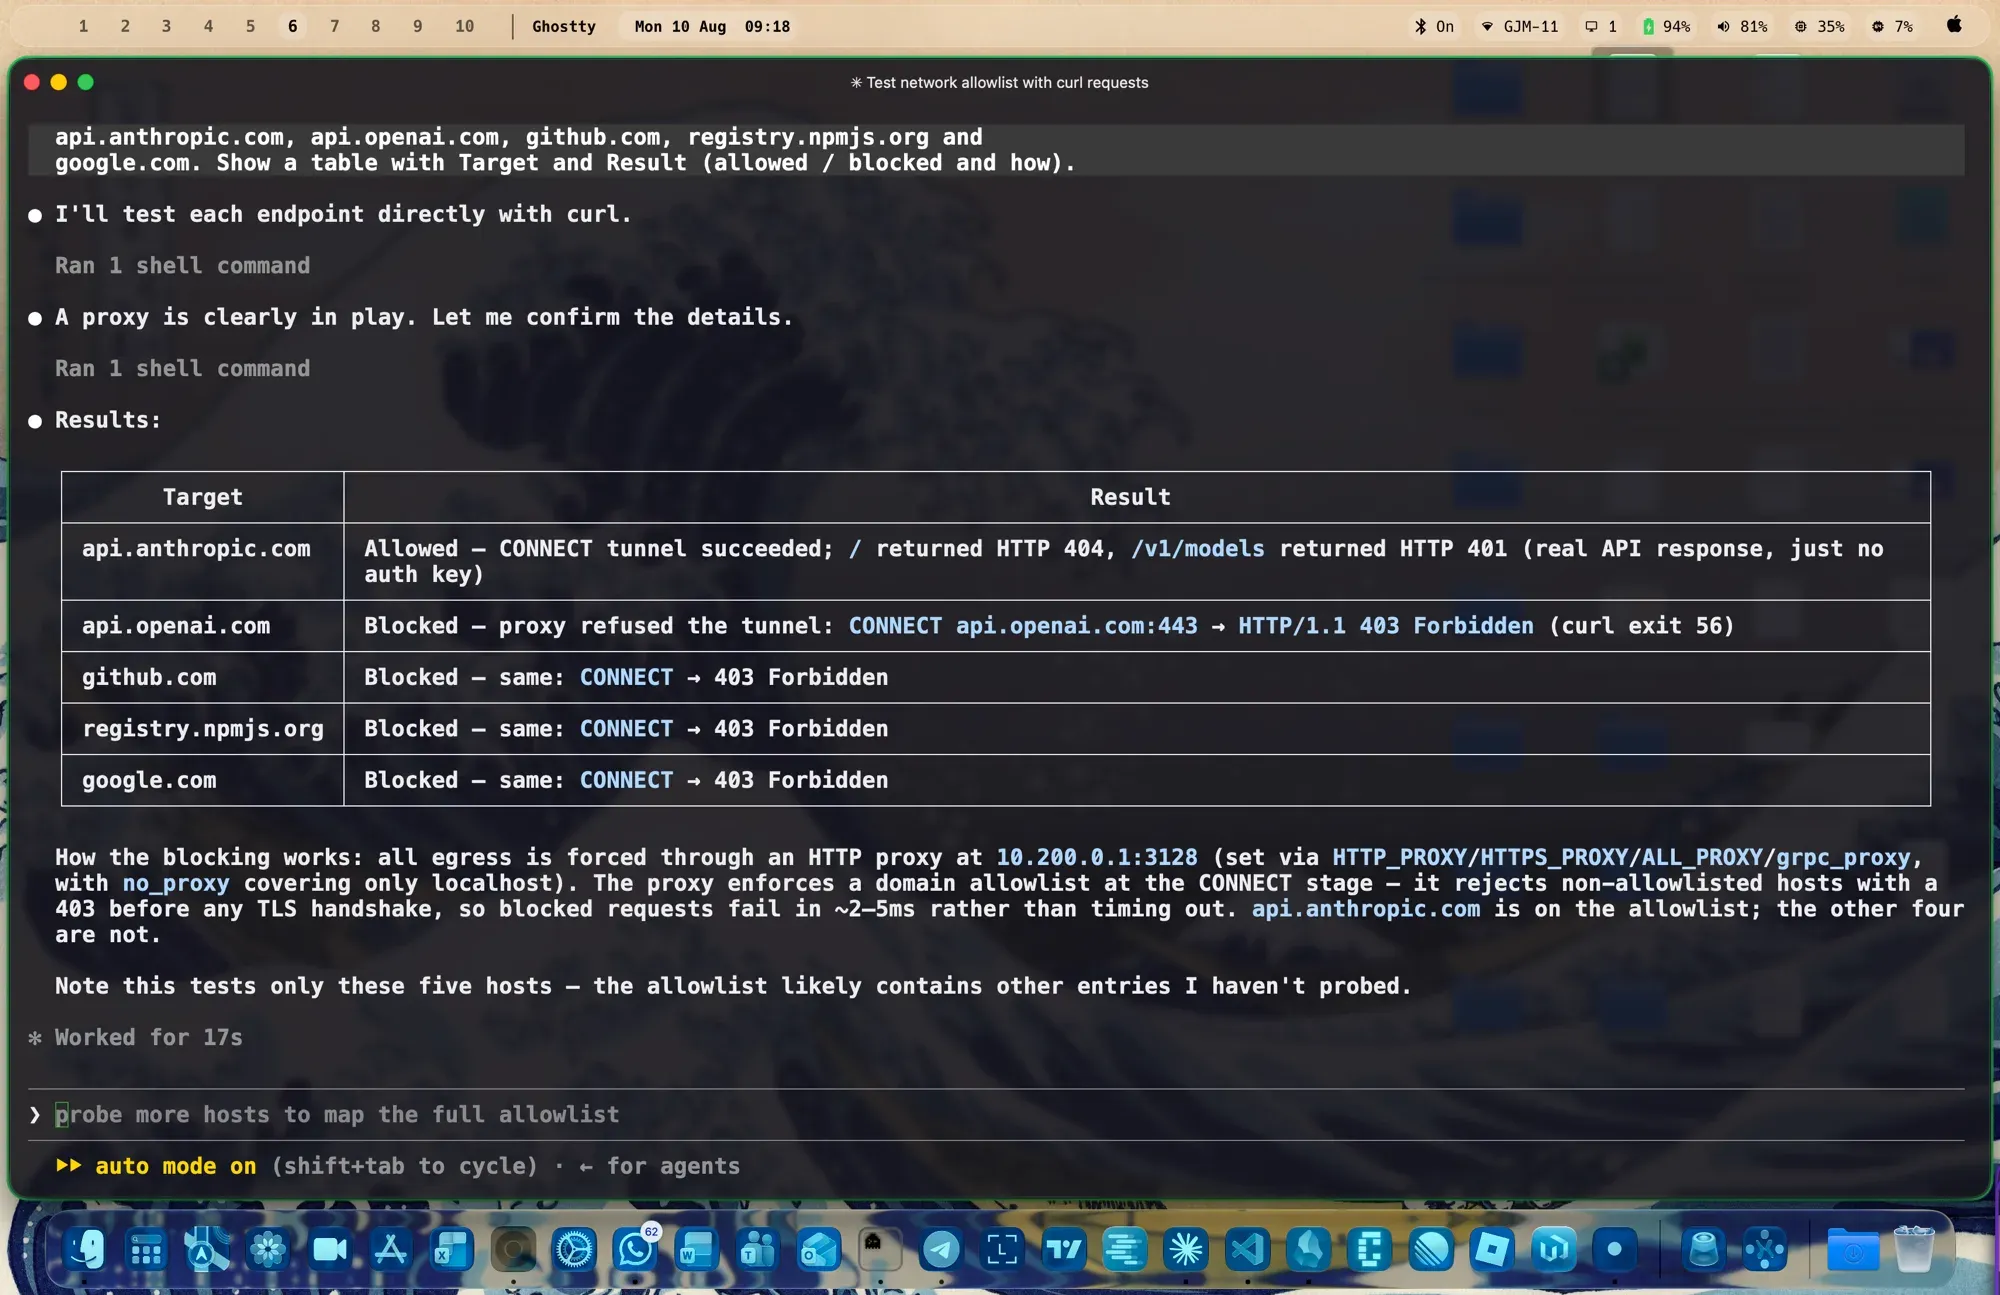Open the Ghostty menu bar item
Viewport: 2000px width, 1295px height.
564,26
